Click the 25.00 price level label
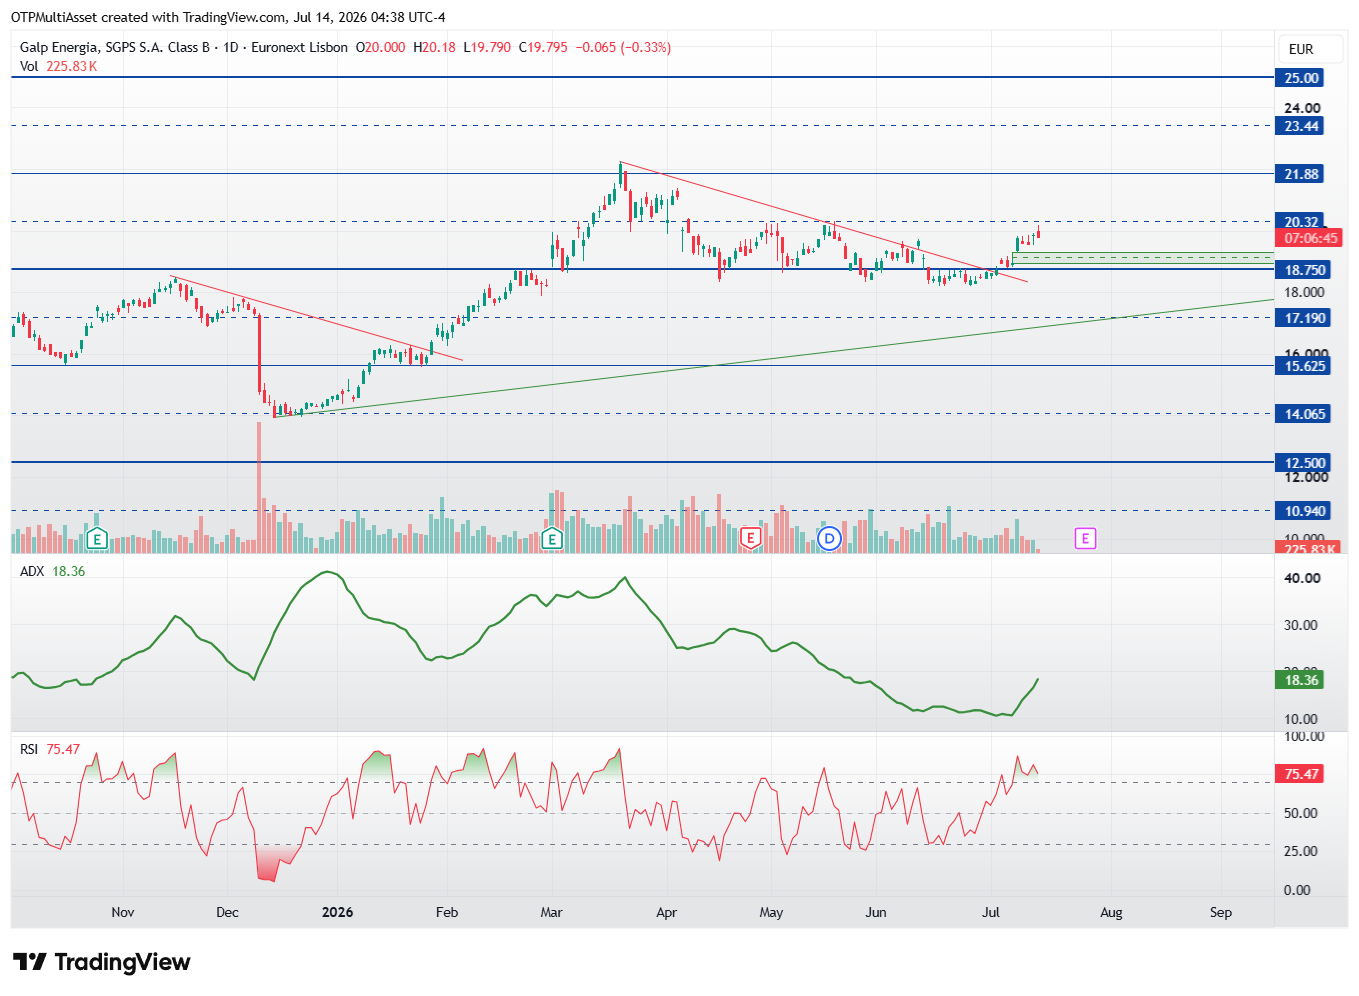Image resolution: width=1359 pixels, height=996 pixels. point(1302,78)
